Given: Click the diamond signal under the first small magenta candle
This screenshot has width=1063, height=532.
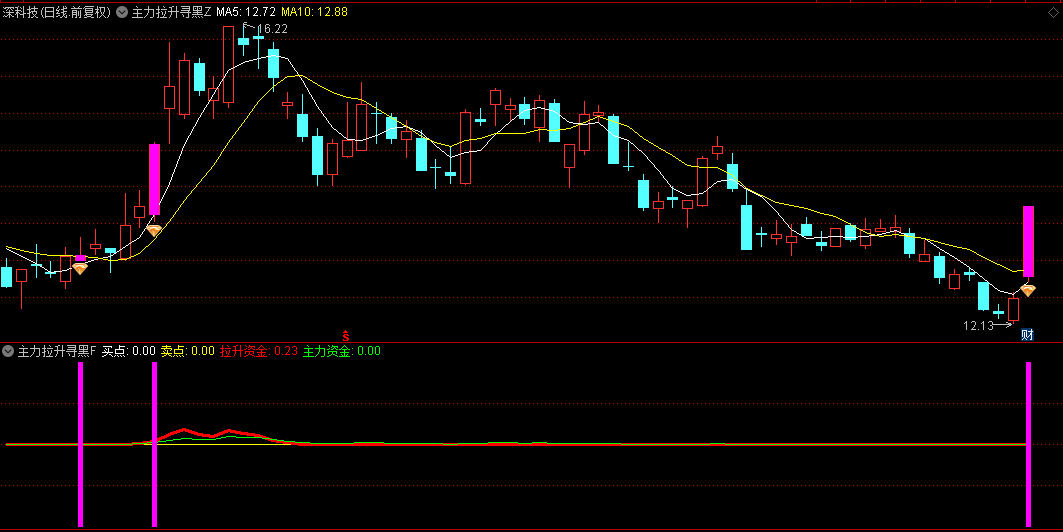Looking at the screenshot, I should (x=80, y=268).
